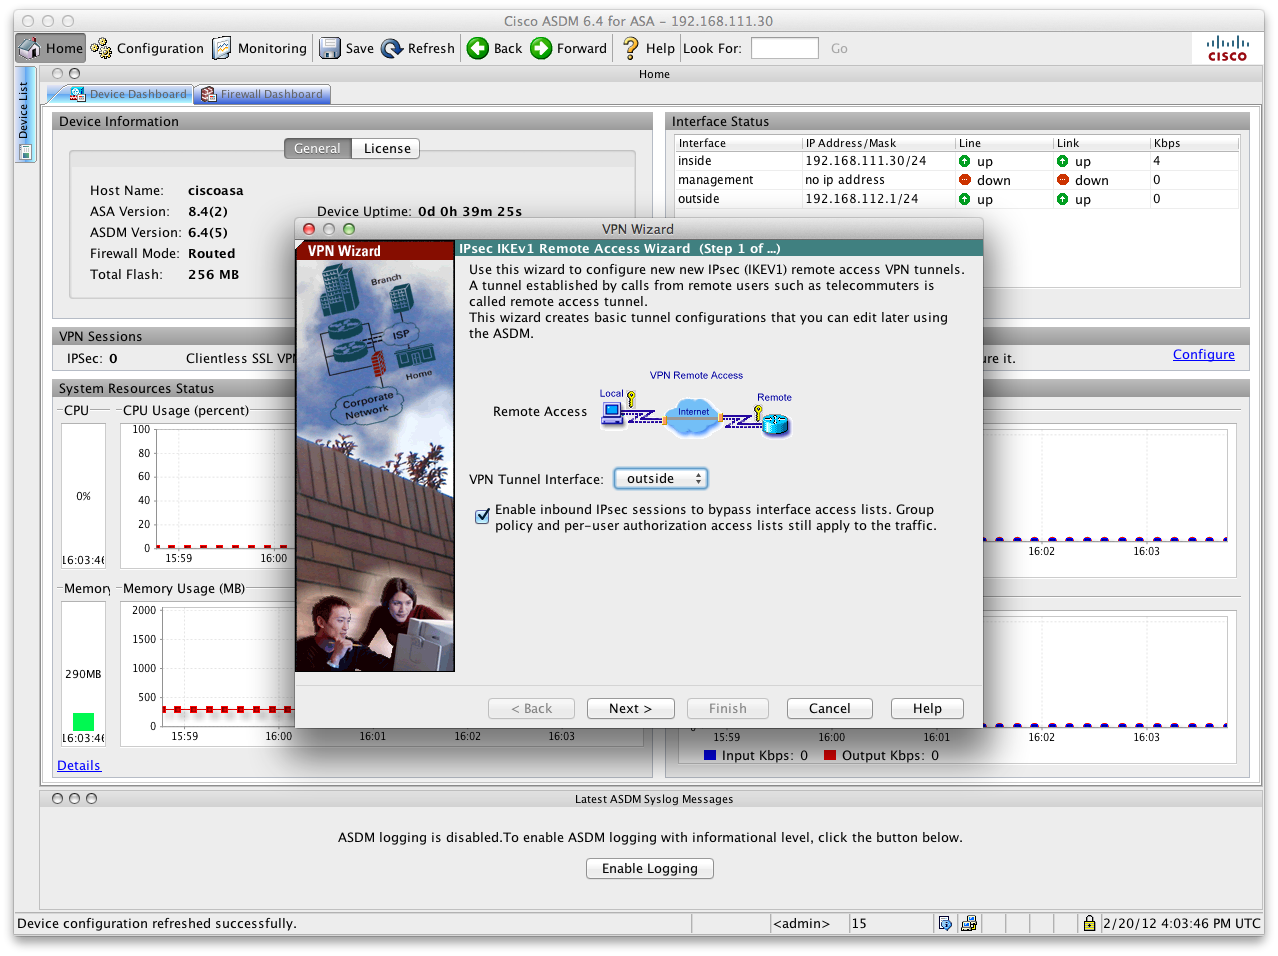This screenshot has width=1278, height=956.
Task: Go Back using the green arrow
Action: click(x=495, y=48)
